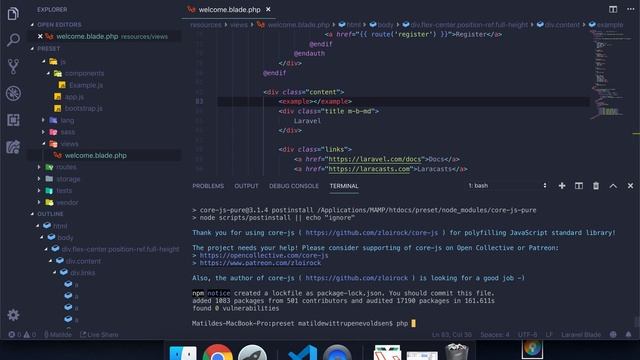The image size is (640, 360).
Task: Kill the terminal with trash icon
Action: coord(596,186)
